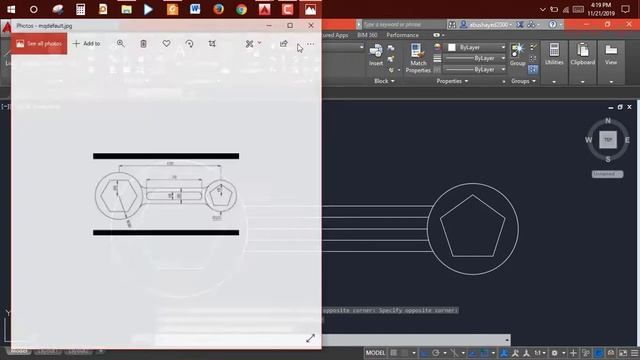The width and height of the screenshot is (640, 360).
Task: Click the Model layout tab at bottom left
Action: (x=19, y=351)
